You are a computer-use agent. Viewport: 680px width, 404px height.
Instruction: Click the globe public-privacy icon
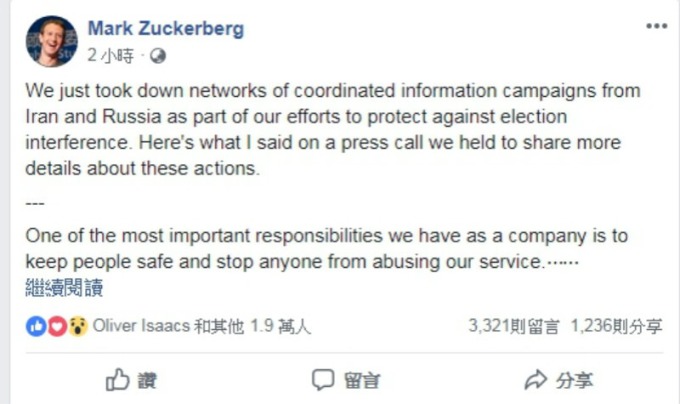click(158, 55)
